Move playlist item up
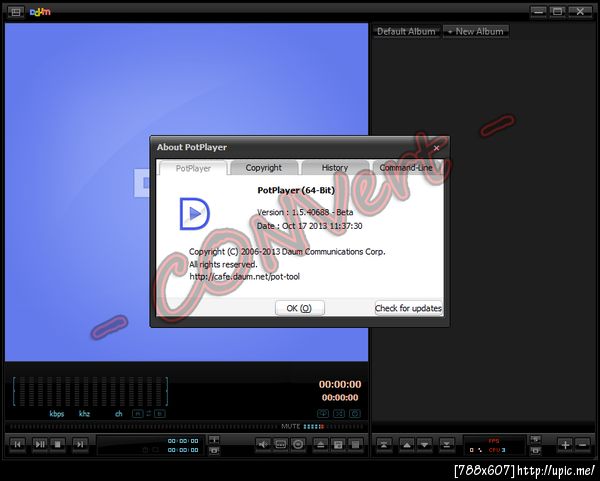 point(407,445)
